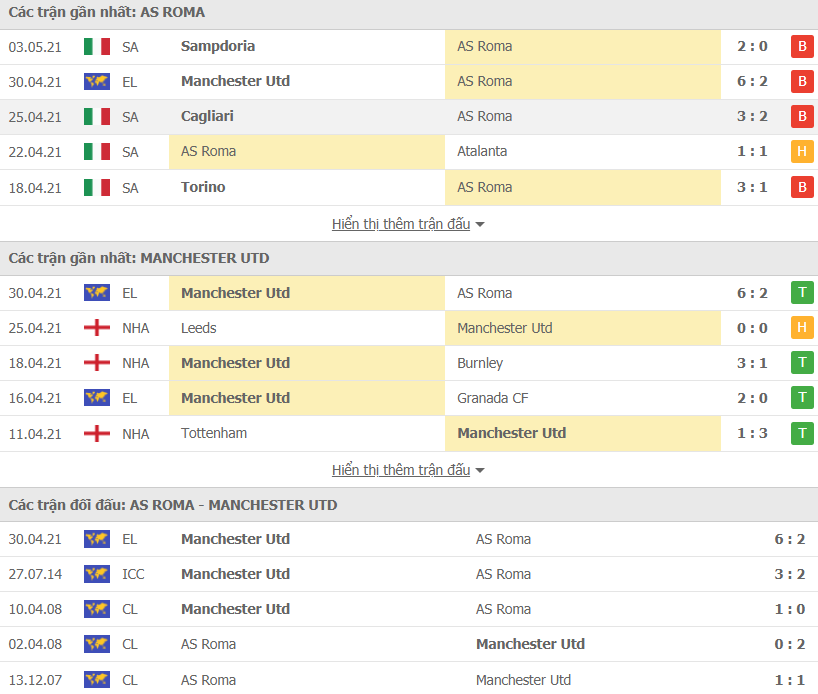818x694 pixels.
Task: Click the orange H badge for Atalanta match
Action: pos(800,152)
